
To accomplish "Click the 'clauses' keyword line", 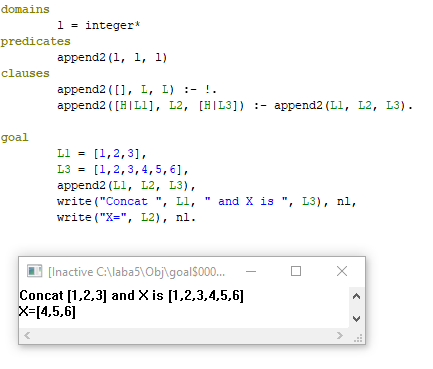I will tap(25, 73).
